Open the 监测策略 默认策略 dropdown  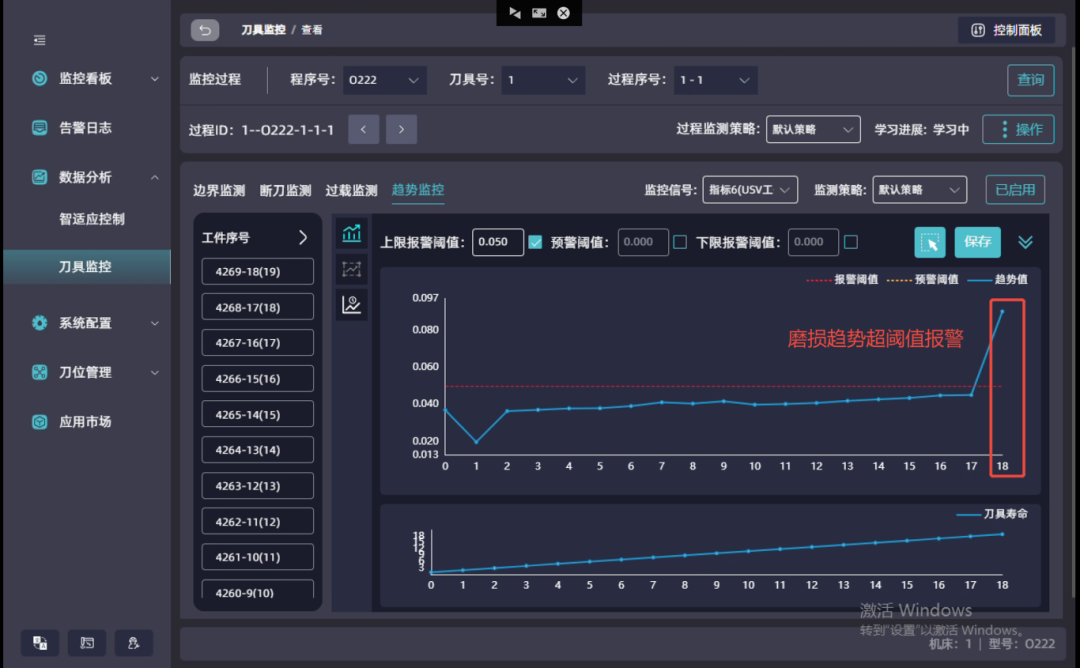click(920, 190)
